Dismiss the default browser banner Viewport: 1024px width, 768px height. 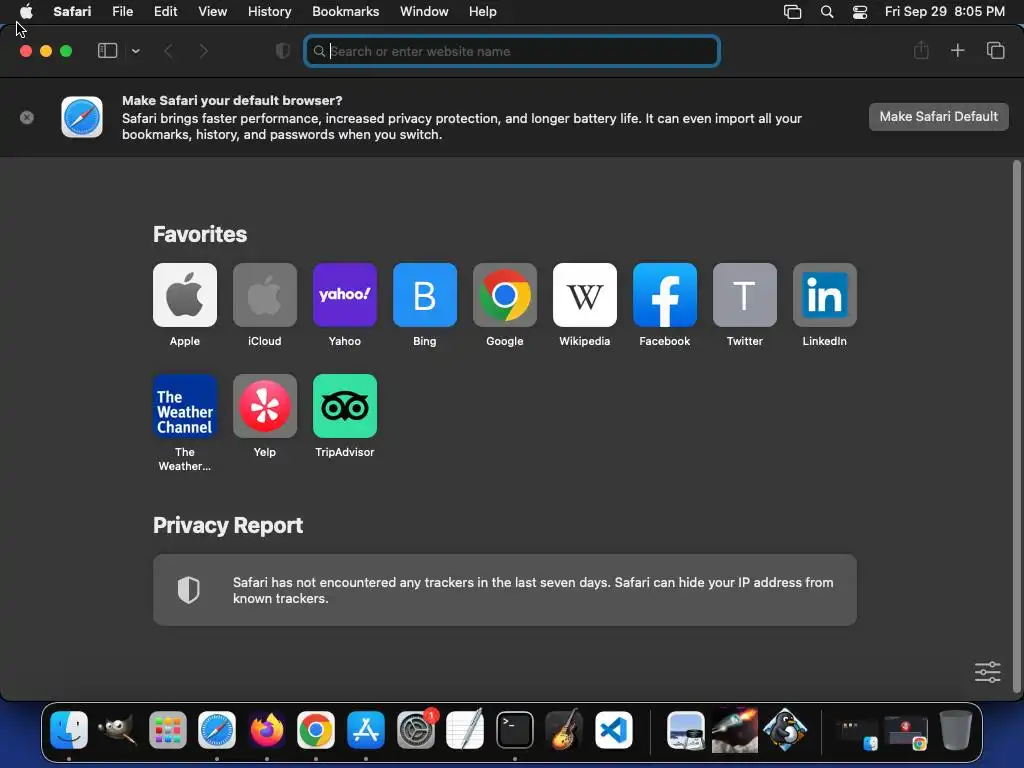point(27,118)
